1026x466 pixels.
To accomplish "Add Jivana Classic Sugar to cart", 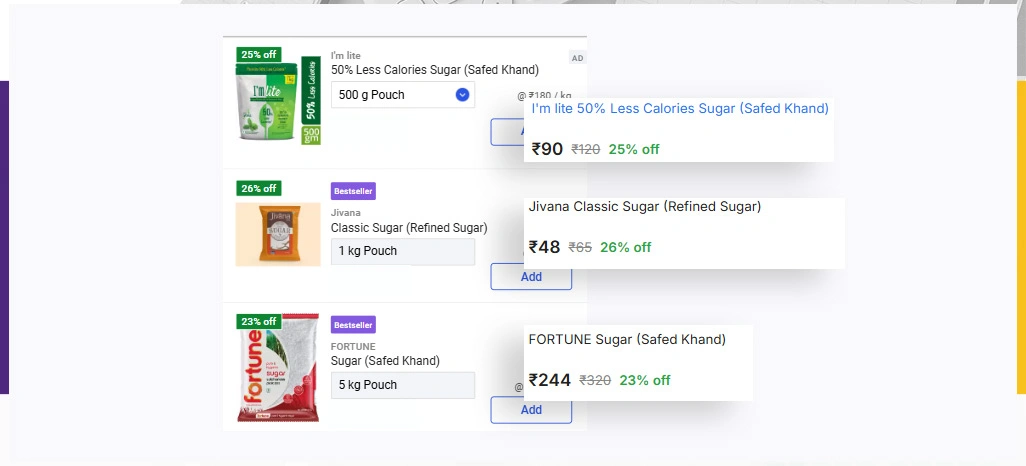I will pyautogui.click(x=531, y=277).
